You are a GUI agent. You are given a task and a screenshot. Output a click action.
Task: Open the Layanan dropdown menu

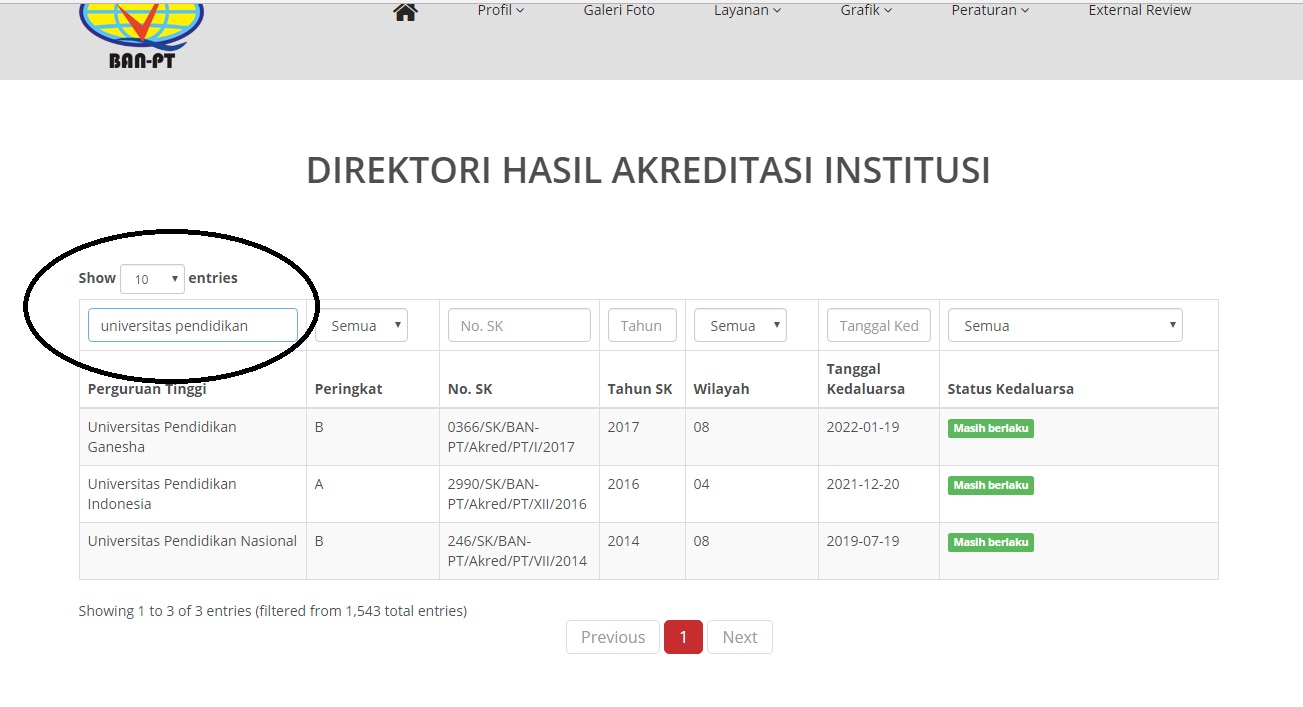746,10
